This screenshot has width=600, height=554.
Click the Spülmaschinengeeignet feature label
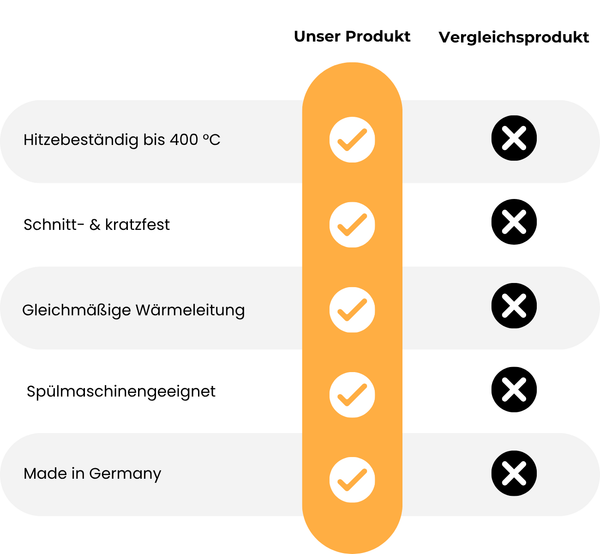120,390
